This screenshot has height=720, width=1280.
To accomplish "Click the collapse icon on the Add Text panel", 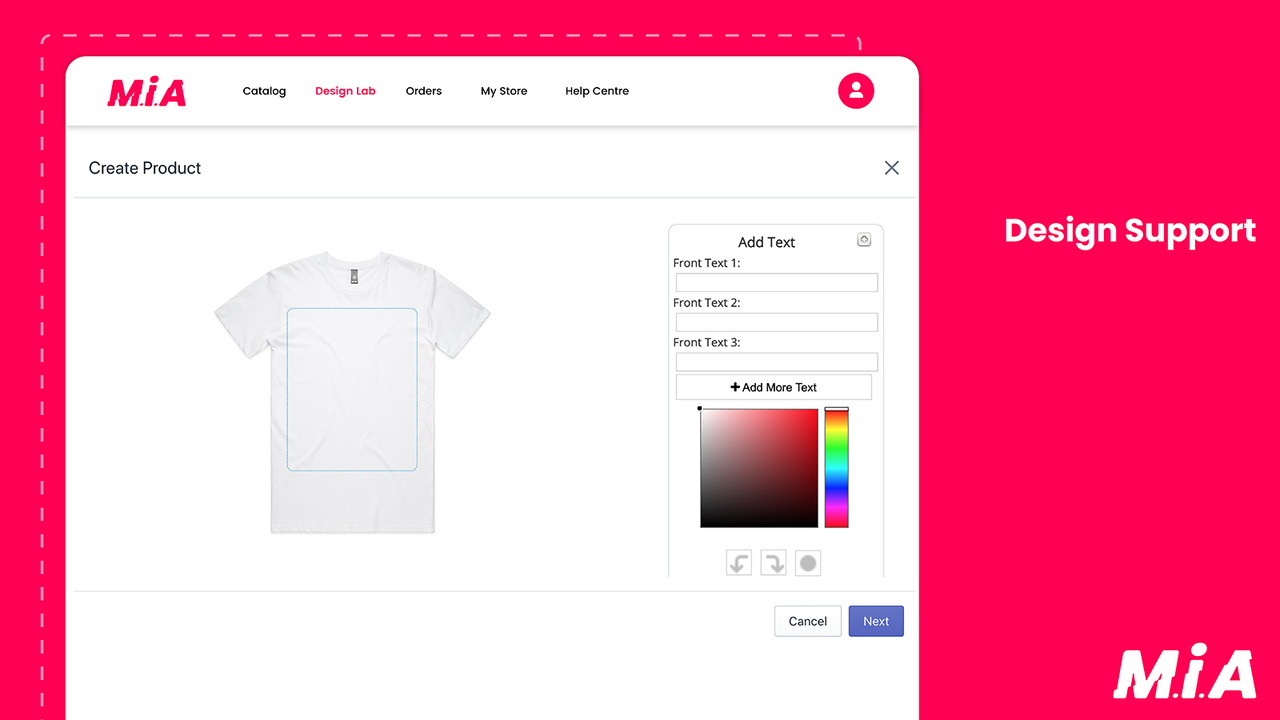I will pos(864,239).
